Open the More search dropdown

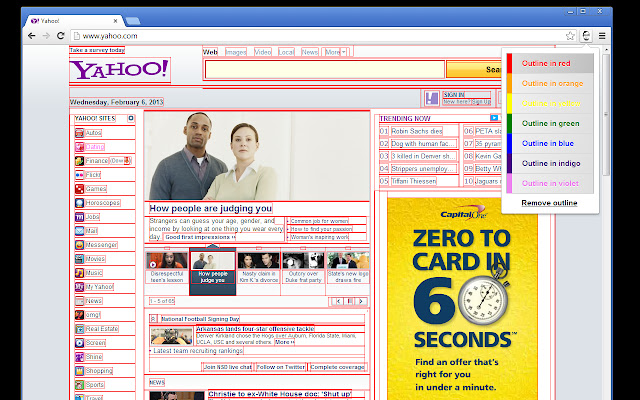[x=336, y=52]
